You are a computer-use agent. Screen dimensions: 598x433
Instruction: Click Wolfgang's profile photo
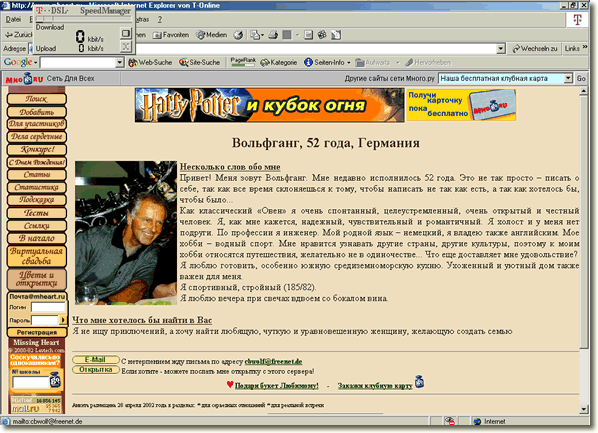(x=126, y=233)
